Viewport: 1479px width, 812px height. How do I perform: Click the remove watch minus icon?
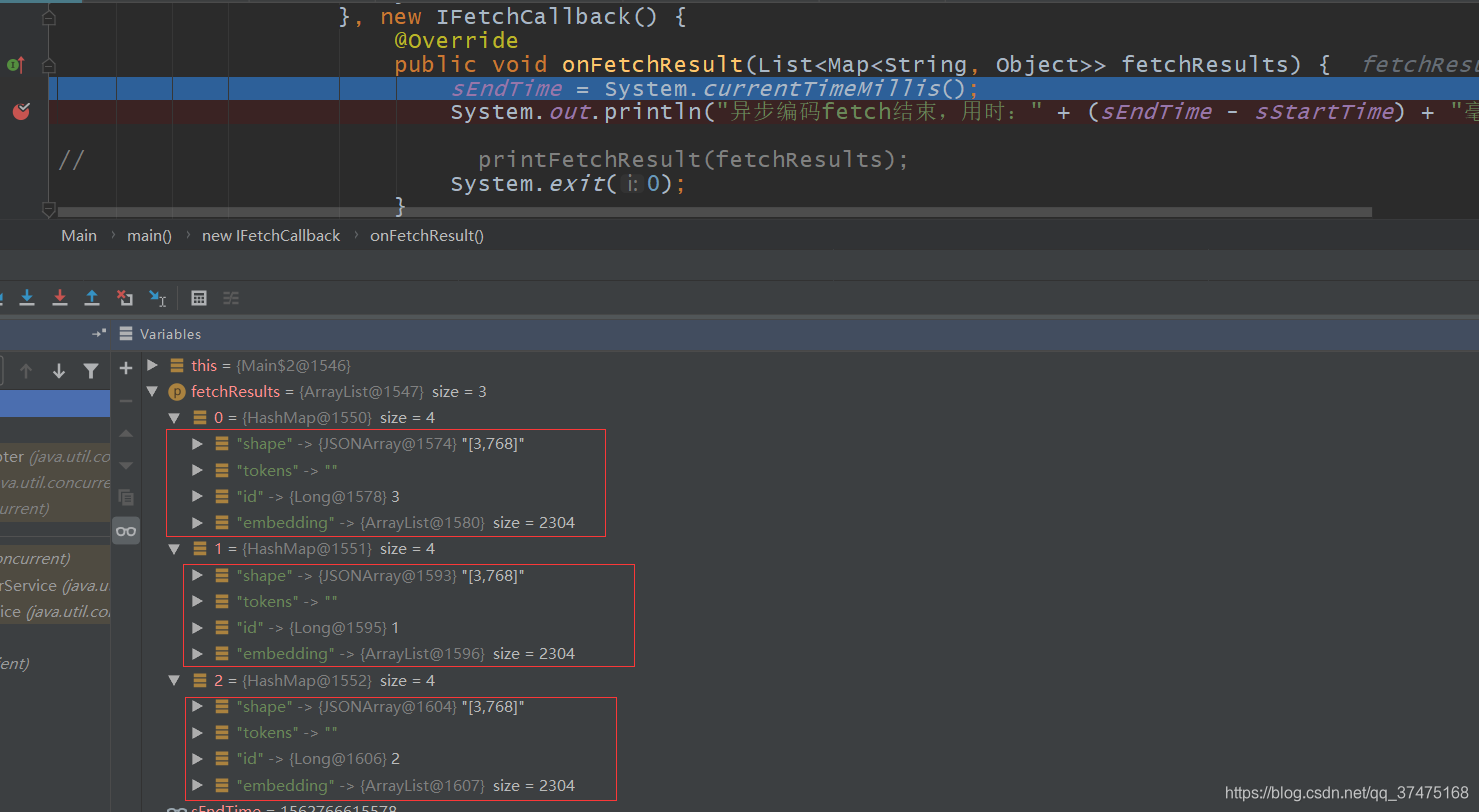[x=126, y=400]
